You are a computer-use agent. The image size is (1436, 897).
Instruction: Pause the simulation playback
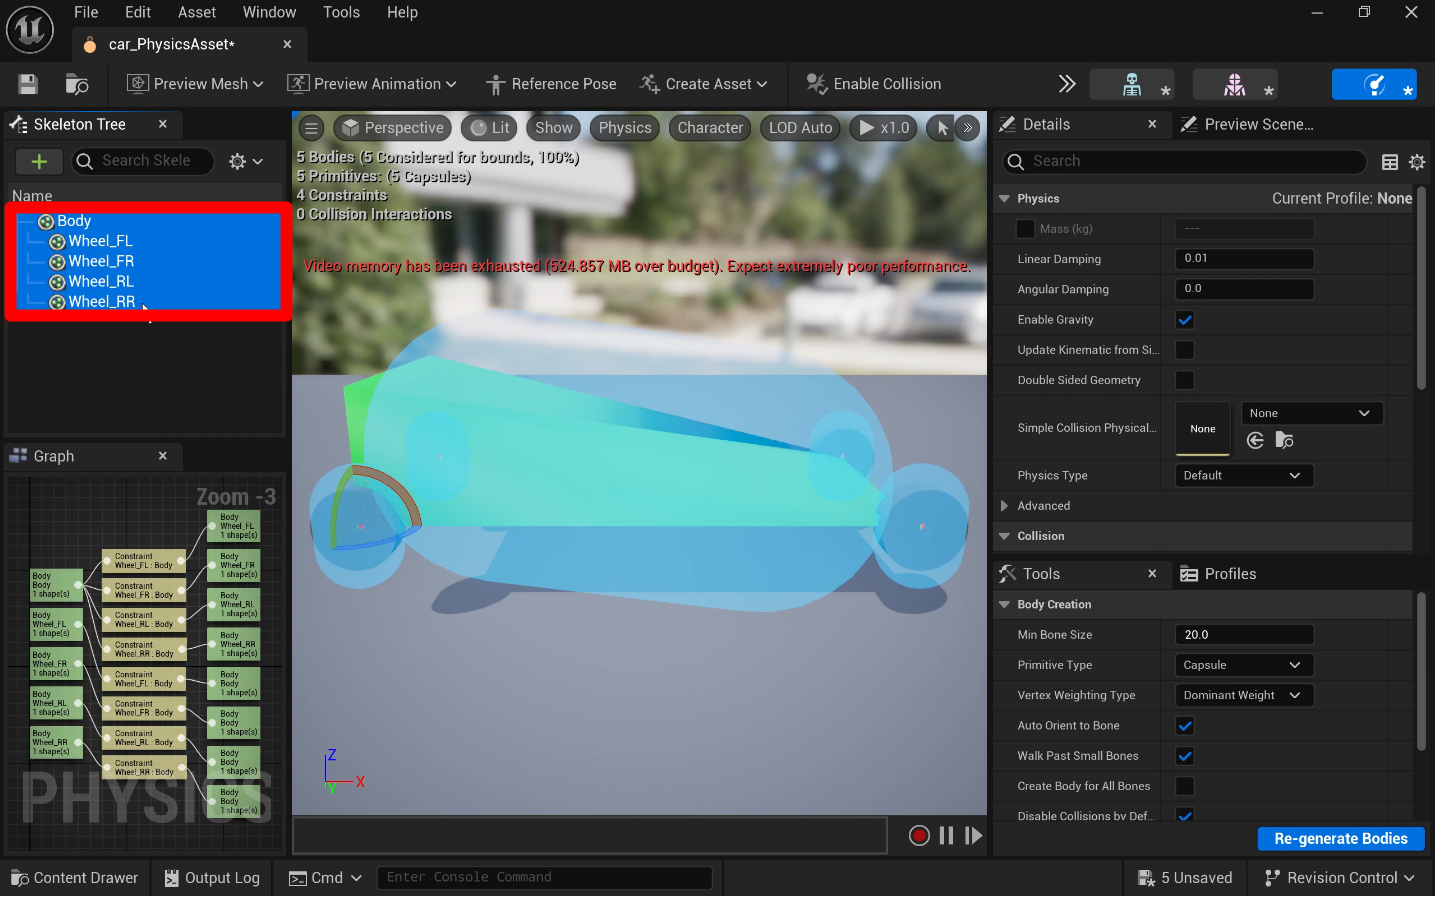(x=946, y=836)
